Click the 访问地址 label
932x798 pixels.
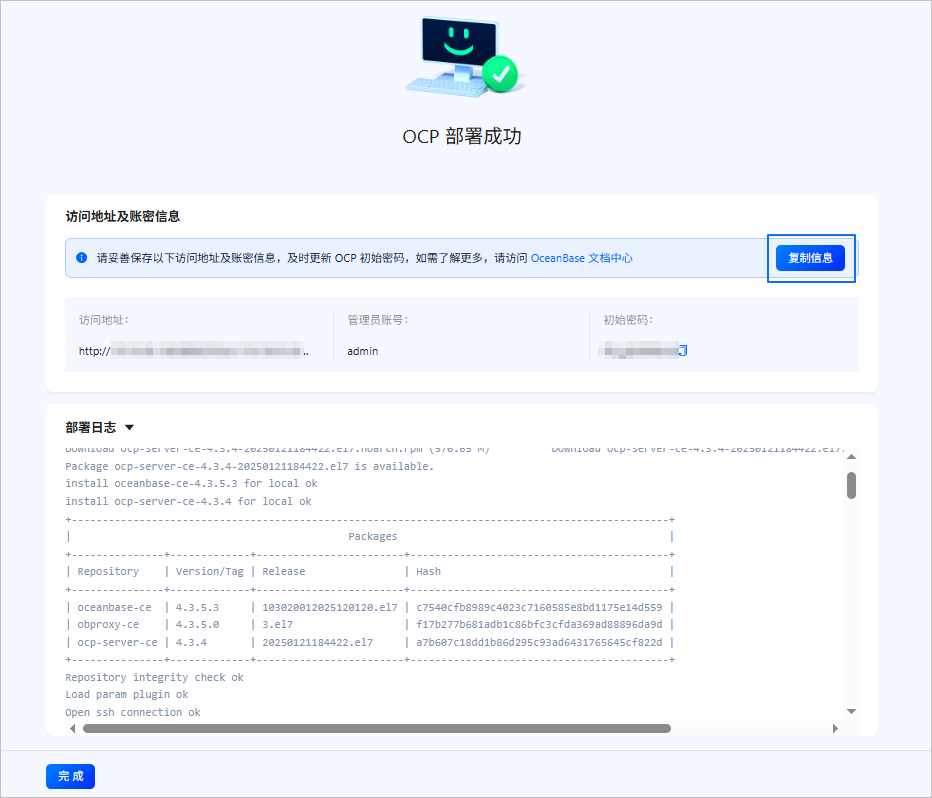coord(103,320)
